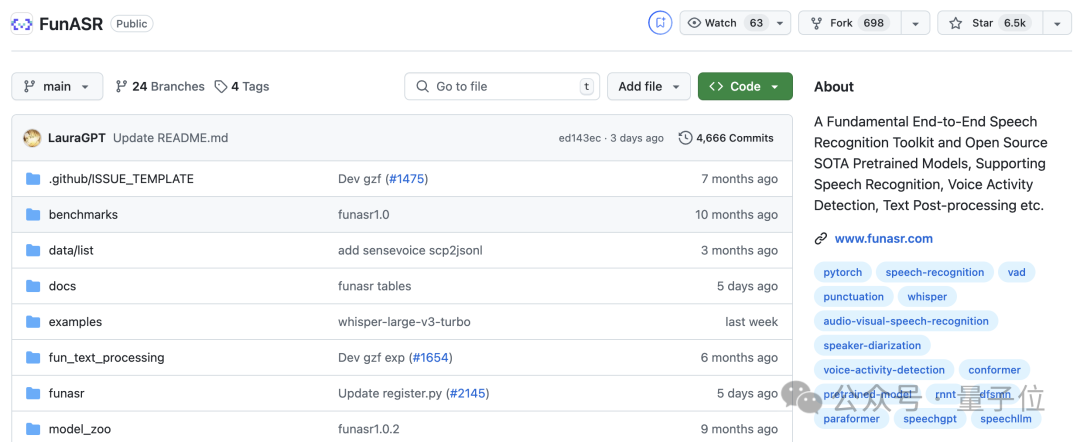Screen dimensions: 1080x442
Task: Open the Add file dropdown
Action: pos(649,86)
